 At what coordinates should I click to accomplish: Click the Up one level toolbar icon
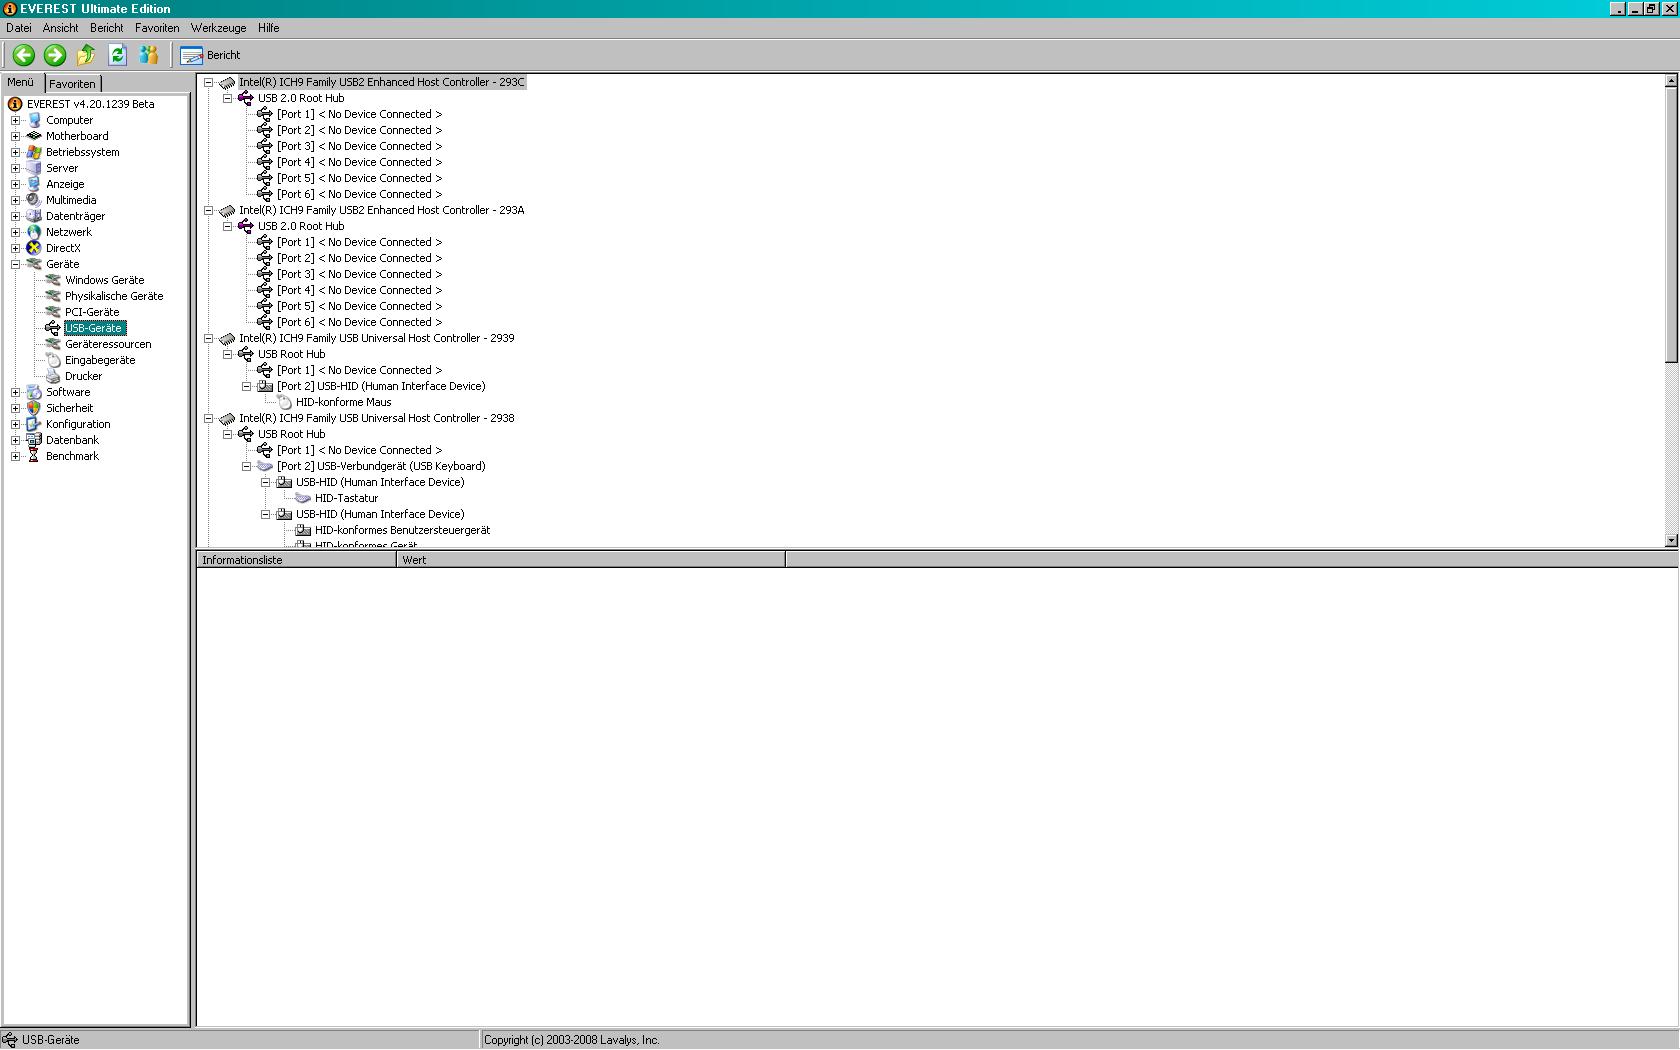coord(86,55)
